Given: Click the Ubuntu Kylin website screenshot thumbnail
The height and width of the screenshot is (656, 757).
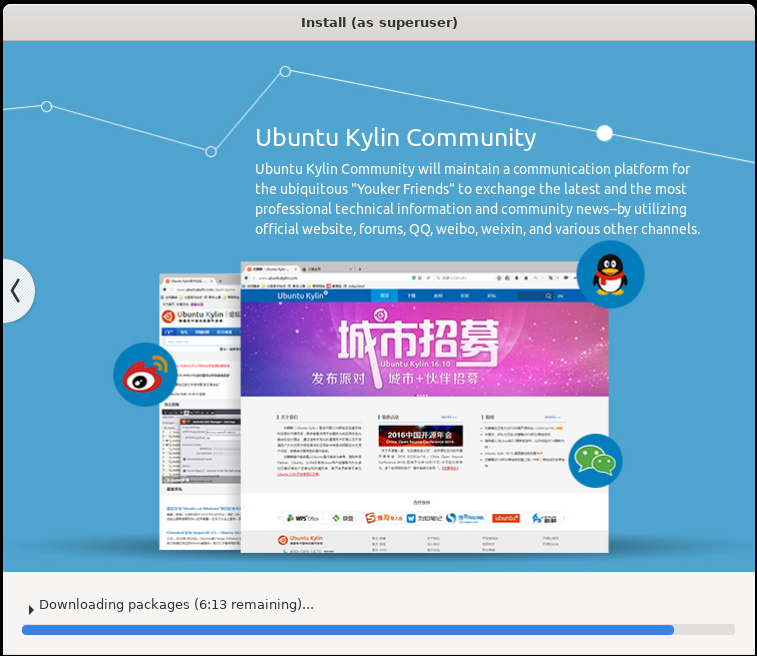Looking at the screenshot, I should click(424, 407).
